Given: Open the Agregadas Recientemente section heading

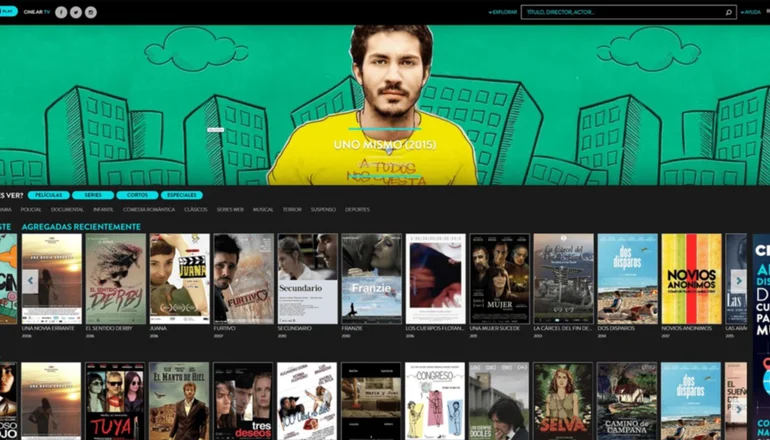Looking at the screenshot, I should (81, 227).
